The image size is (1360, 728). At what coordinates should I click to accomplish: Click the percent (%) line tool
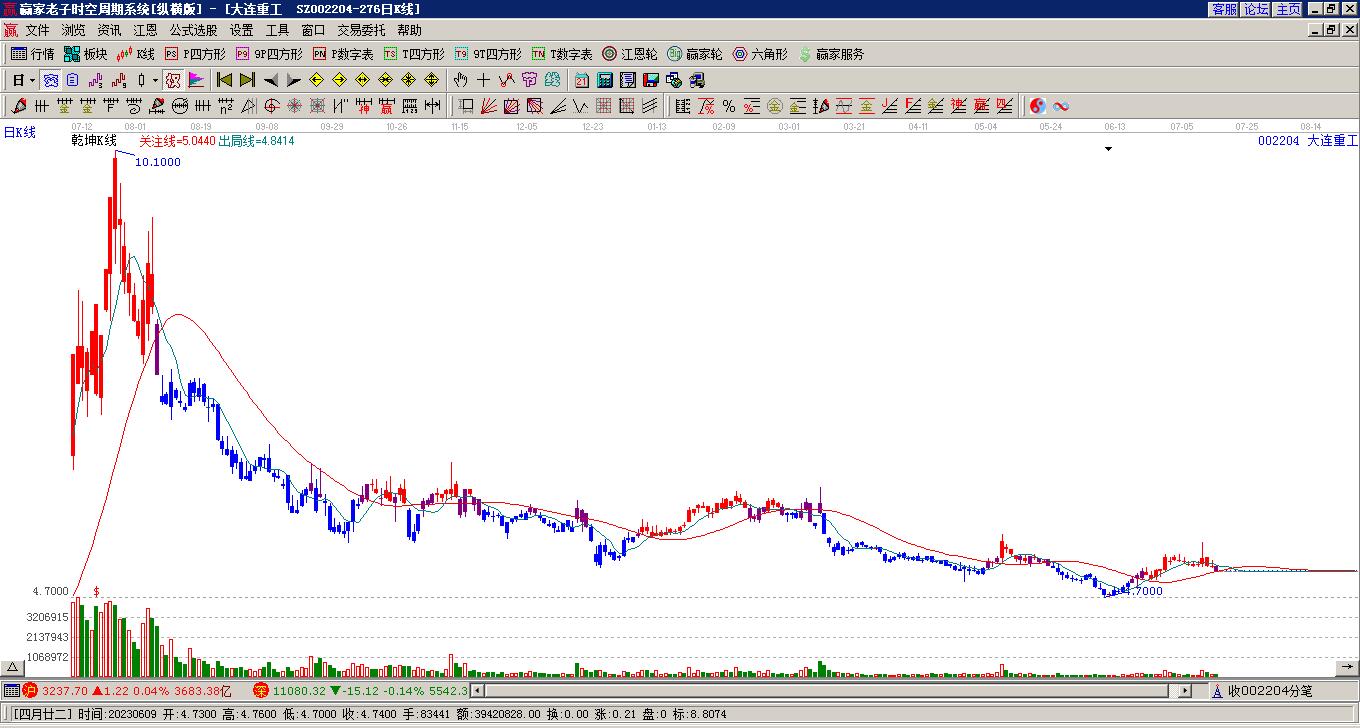click(x=728, y=106)
